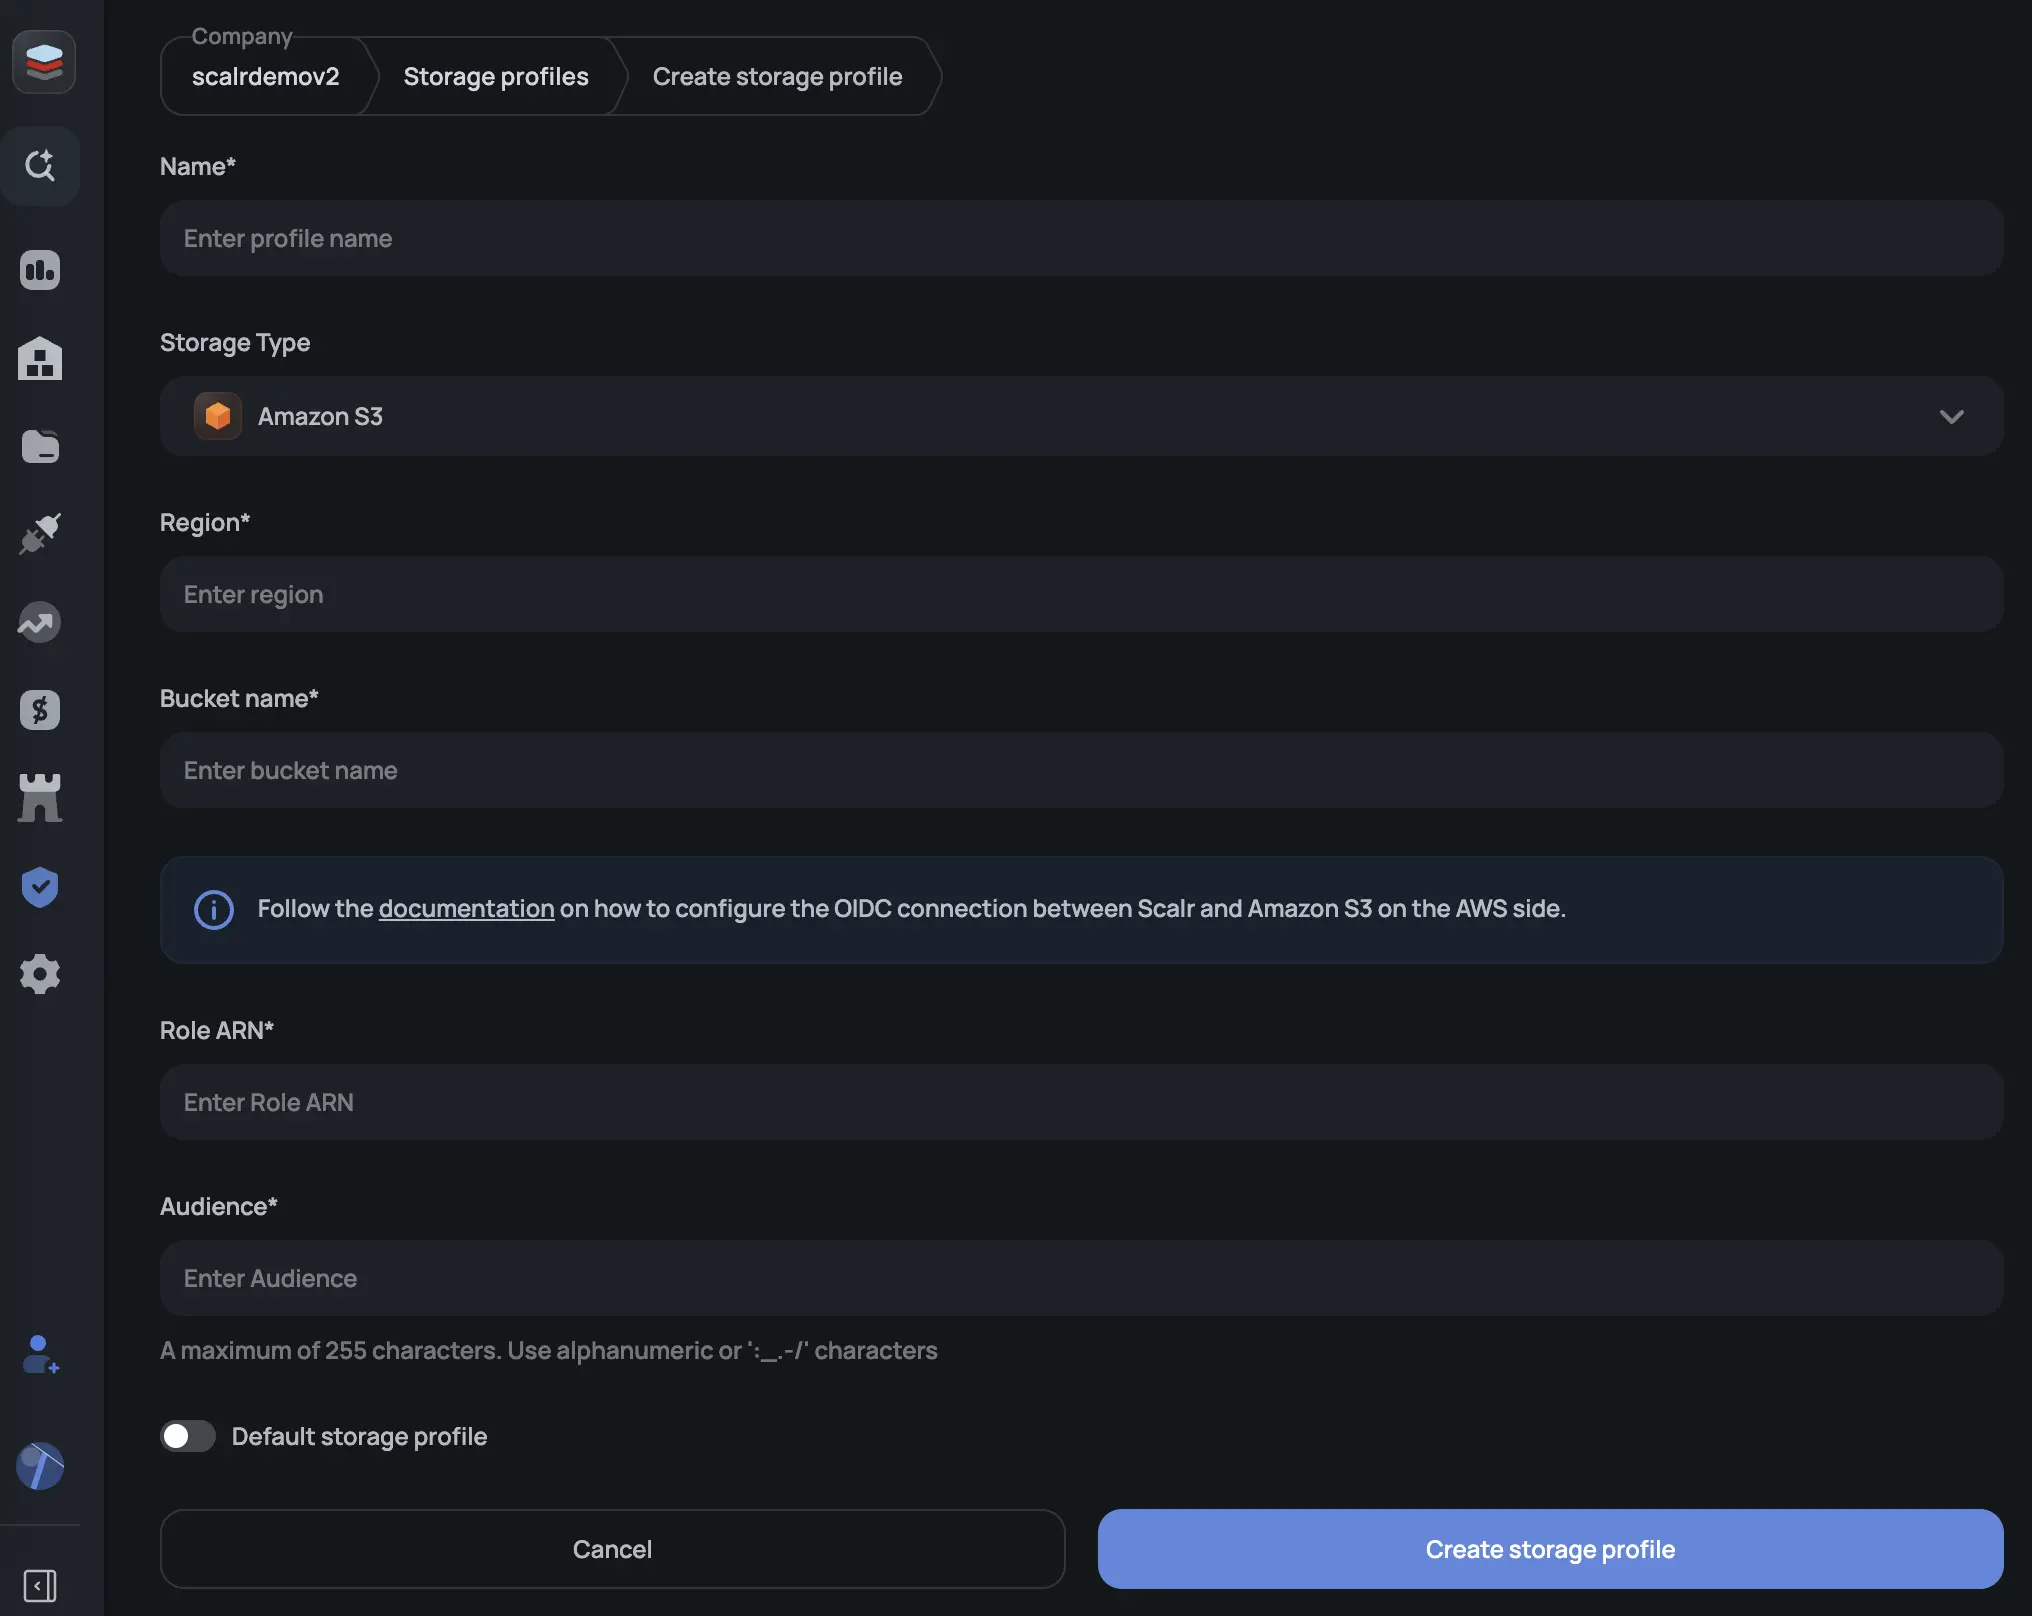
Task: Toggle the Default storage profile switch
Action: pos(188,1436)
